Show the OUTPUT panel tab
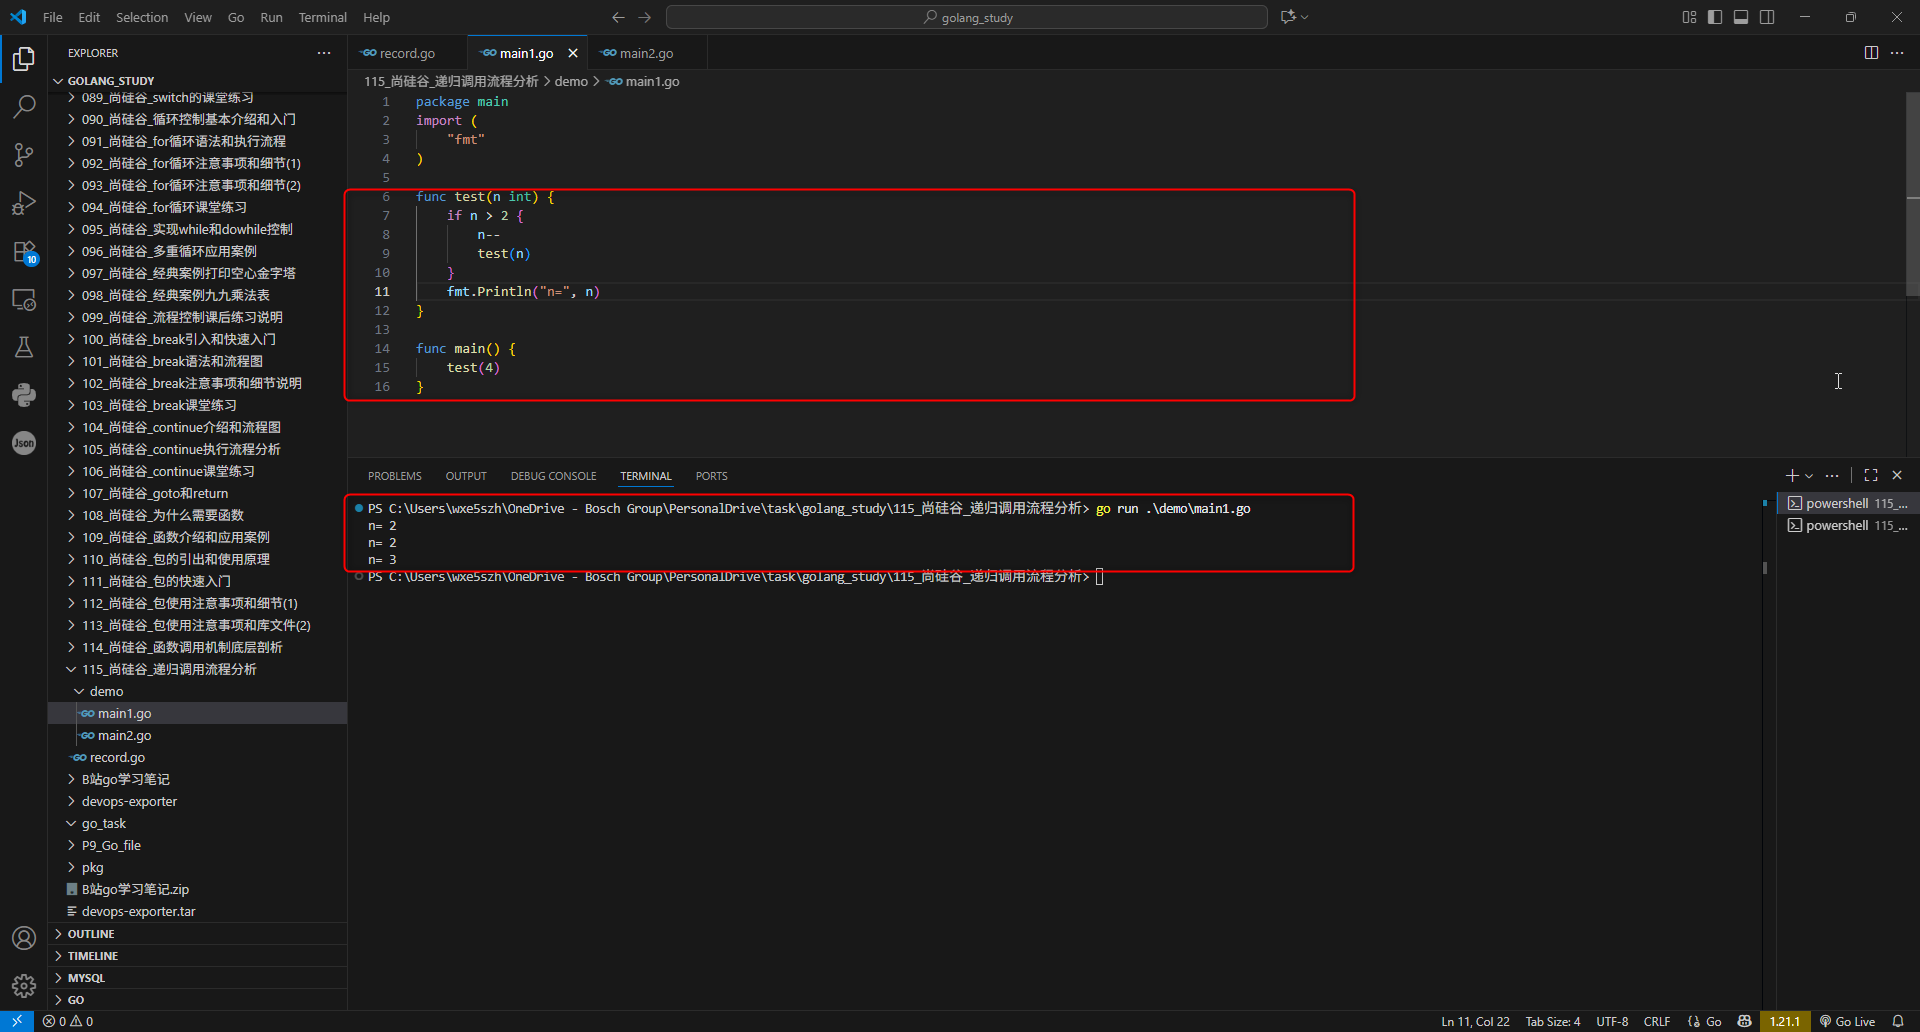Screen dimensions: 1920x1032 click(x=466, y=476)
